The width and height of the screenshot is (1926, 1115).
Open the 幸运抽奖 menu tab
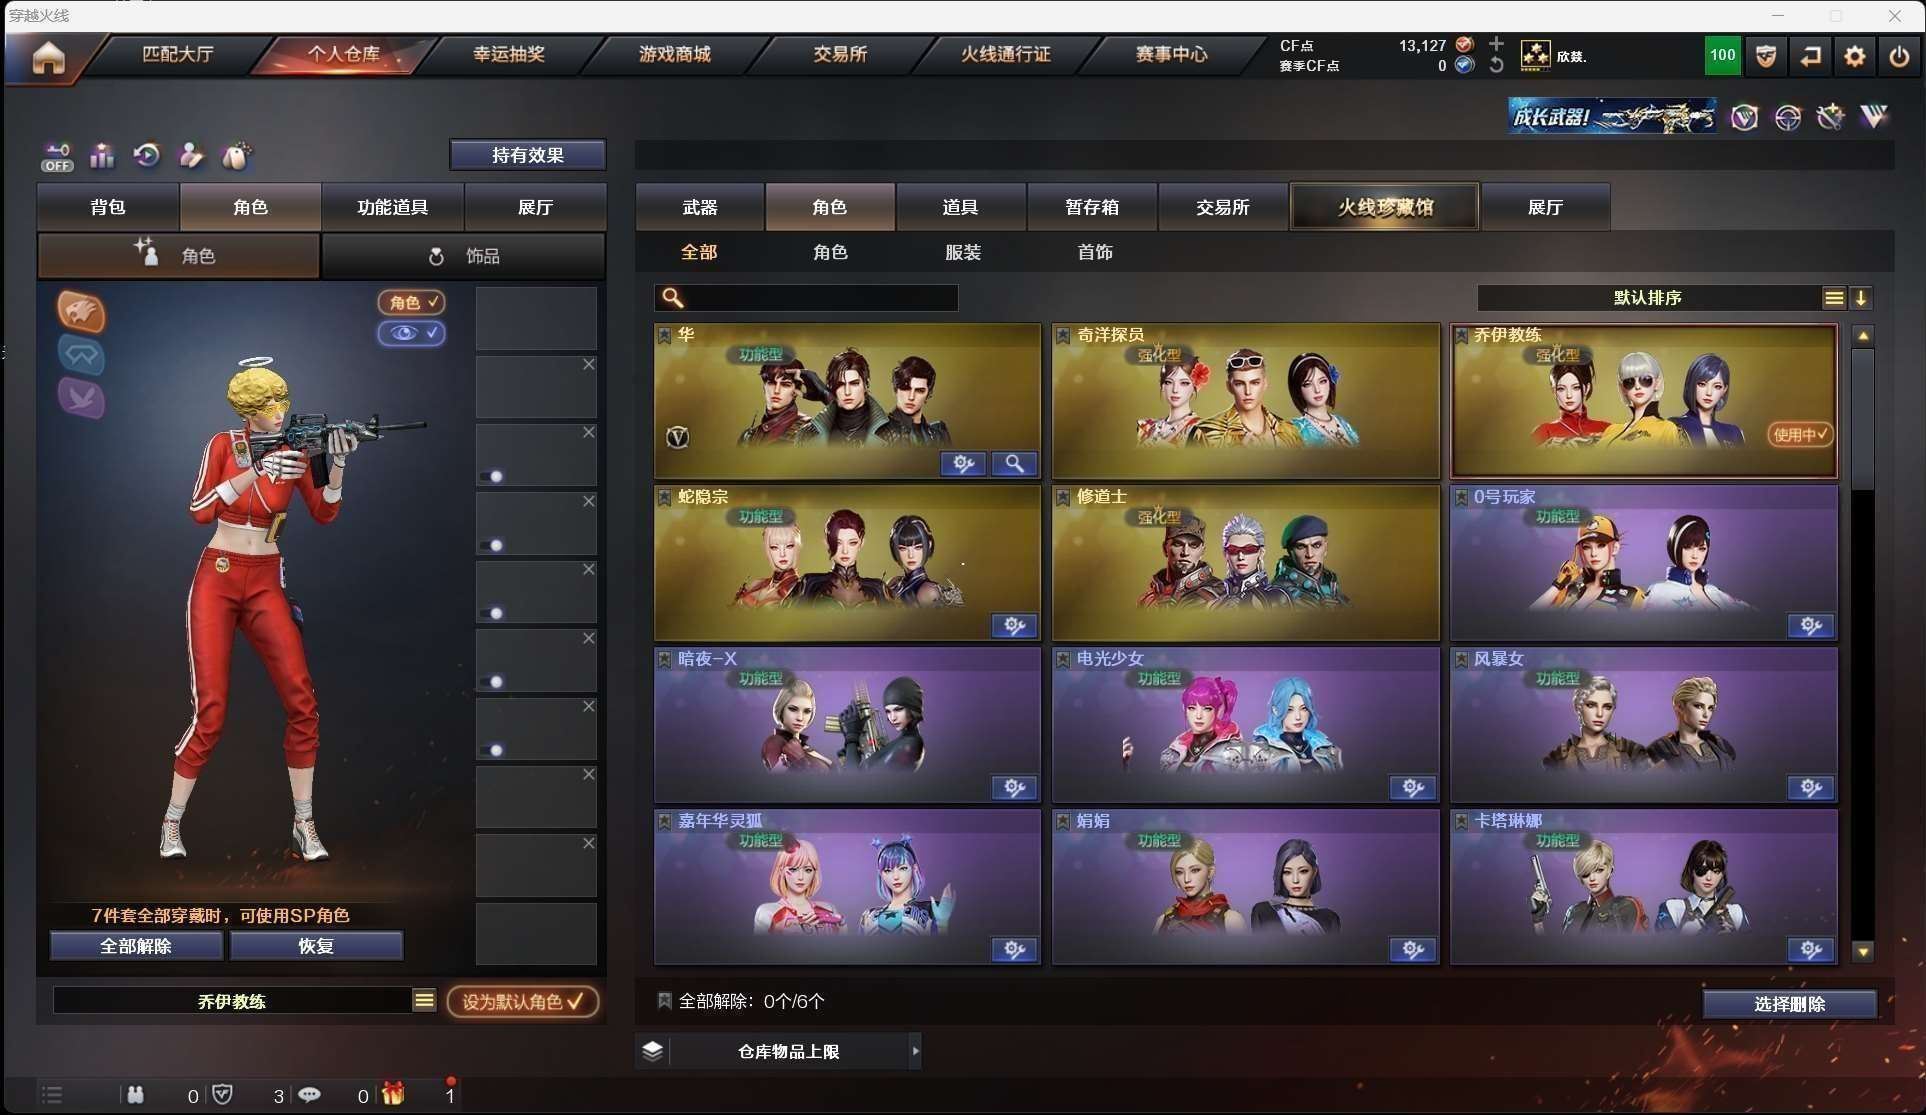509,54
